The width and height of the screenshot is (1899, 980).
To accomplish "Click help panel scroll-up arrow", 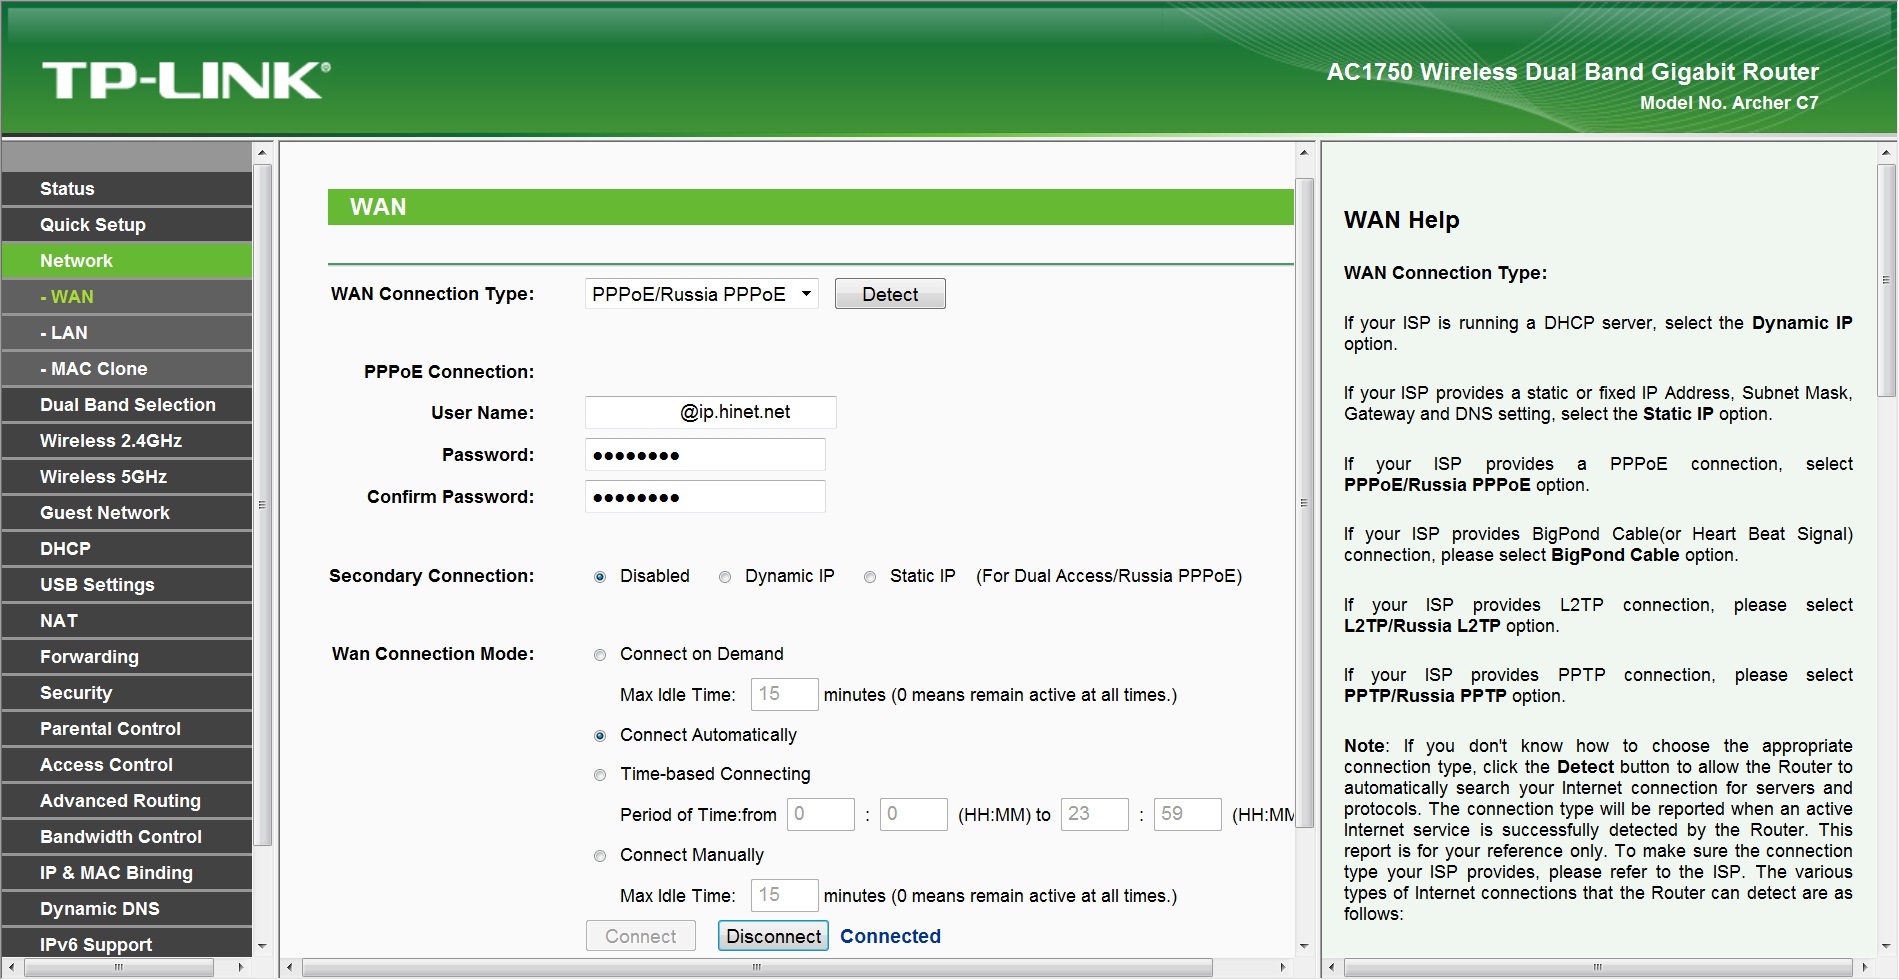I will [1886, 153].
